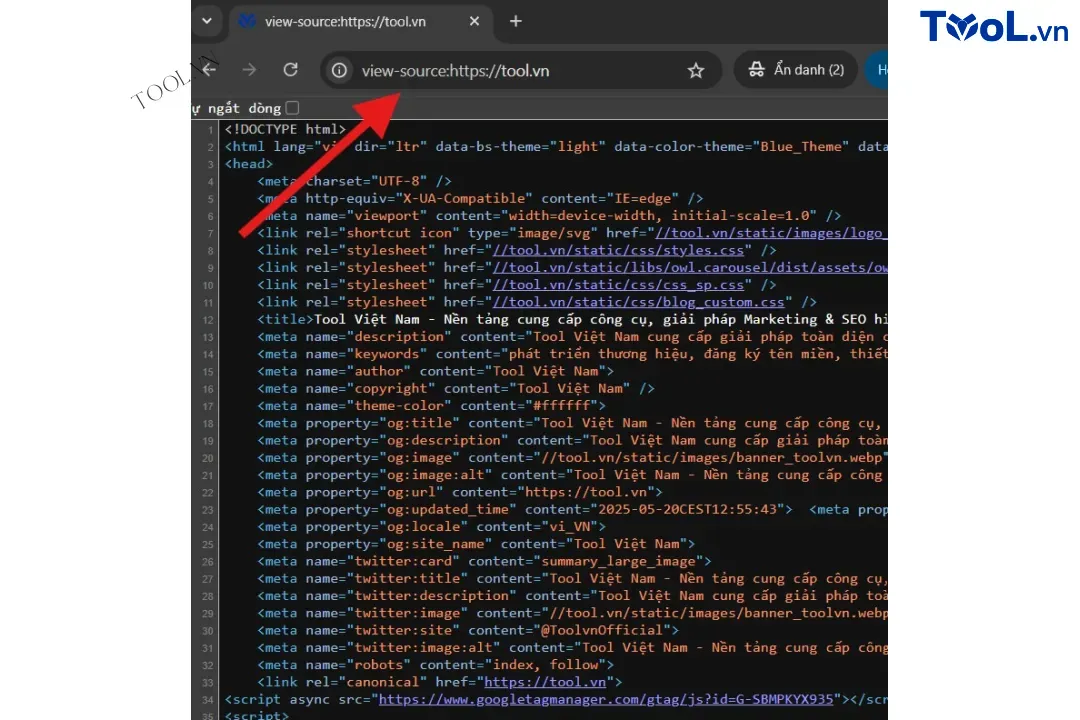Click the <title> tag line text
This screenshot has width=1080, height=720.
pos(572,319)
